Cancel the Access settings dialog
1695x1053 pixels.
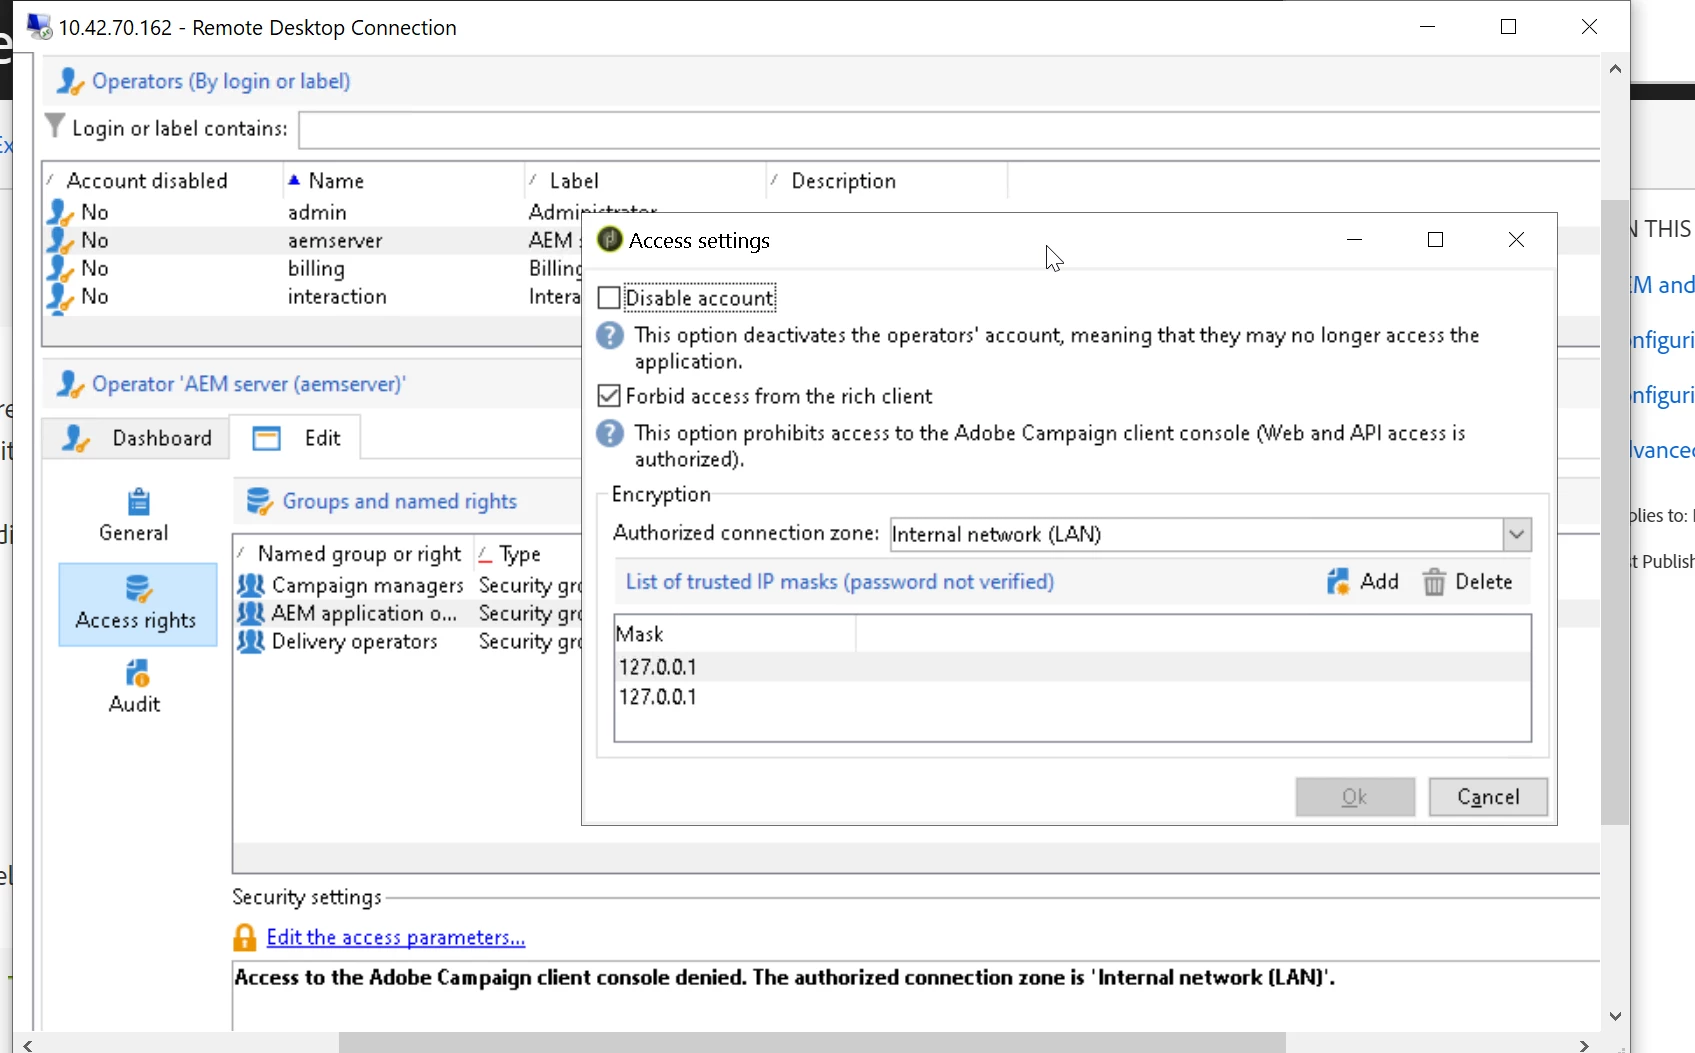(1488, 797)
